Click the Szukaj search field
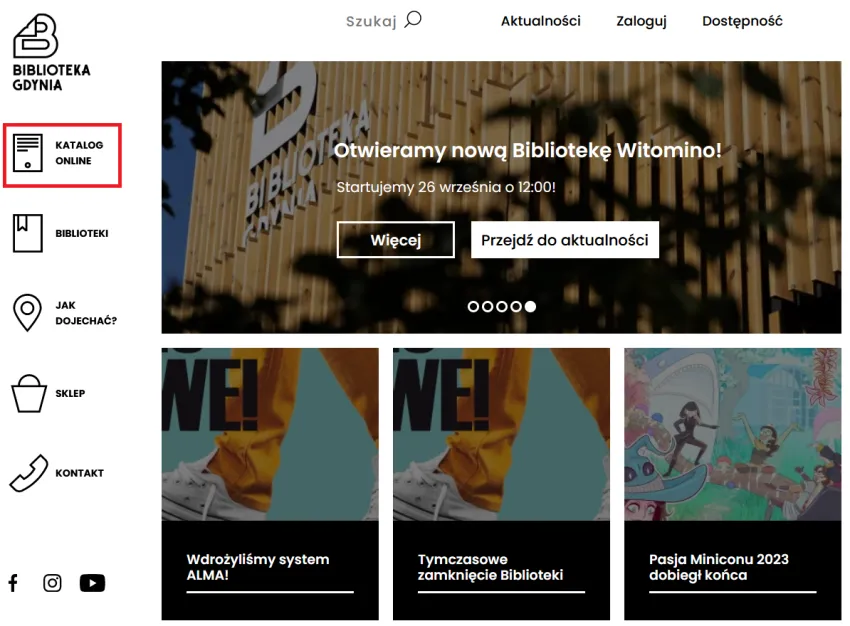The image size is (850, 626). point(371,21)
